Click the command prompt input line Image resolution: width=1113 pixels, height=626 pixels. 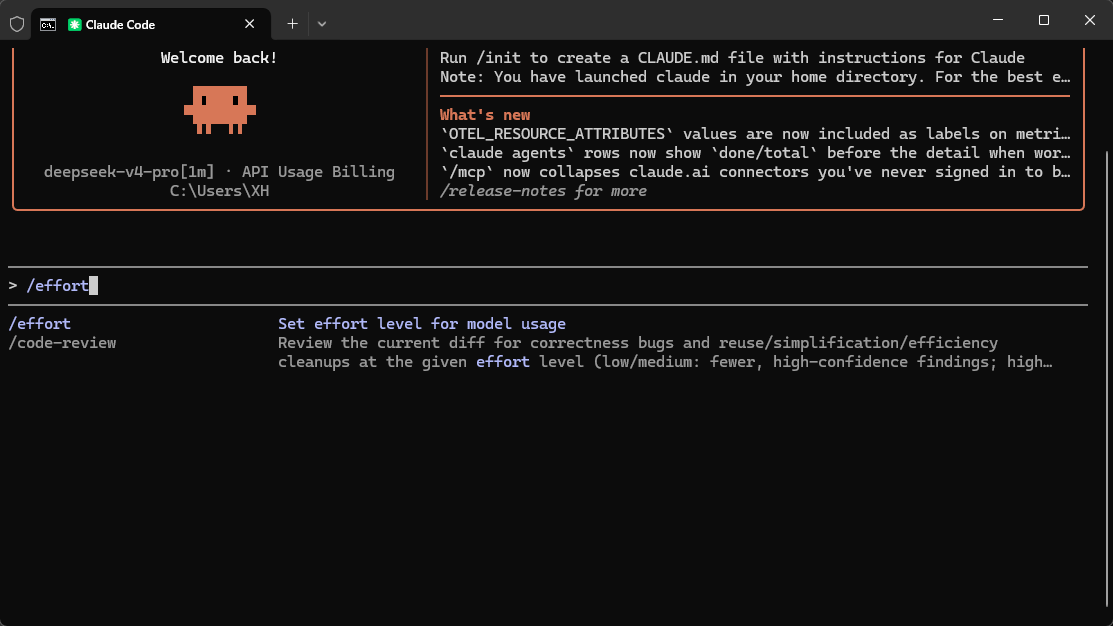pyautogui.click(x=547, y=285)
